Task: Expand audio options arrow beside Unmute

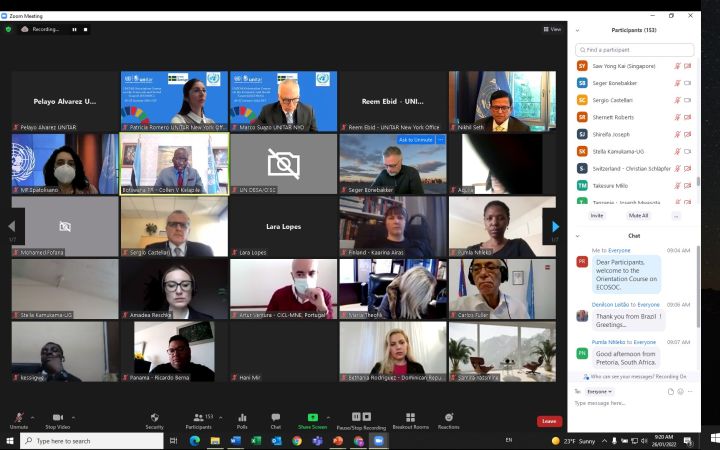Action: 32,413
